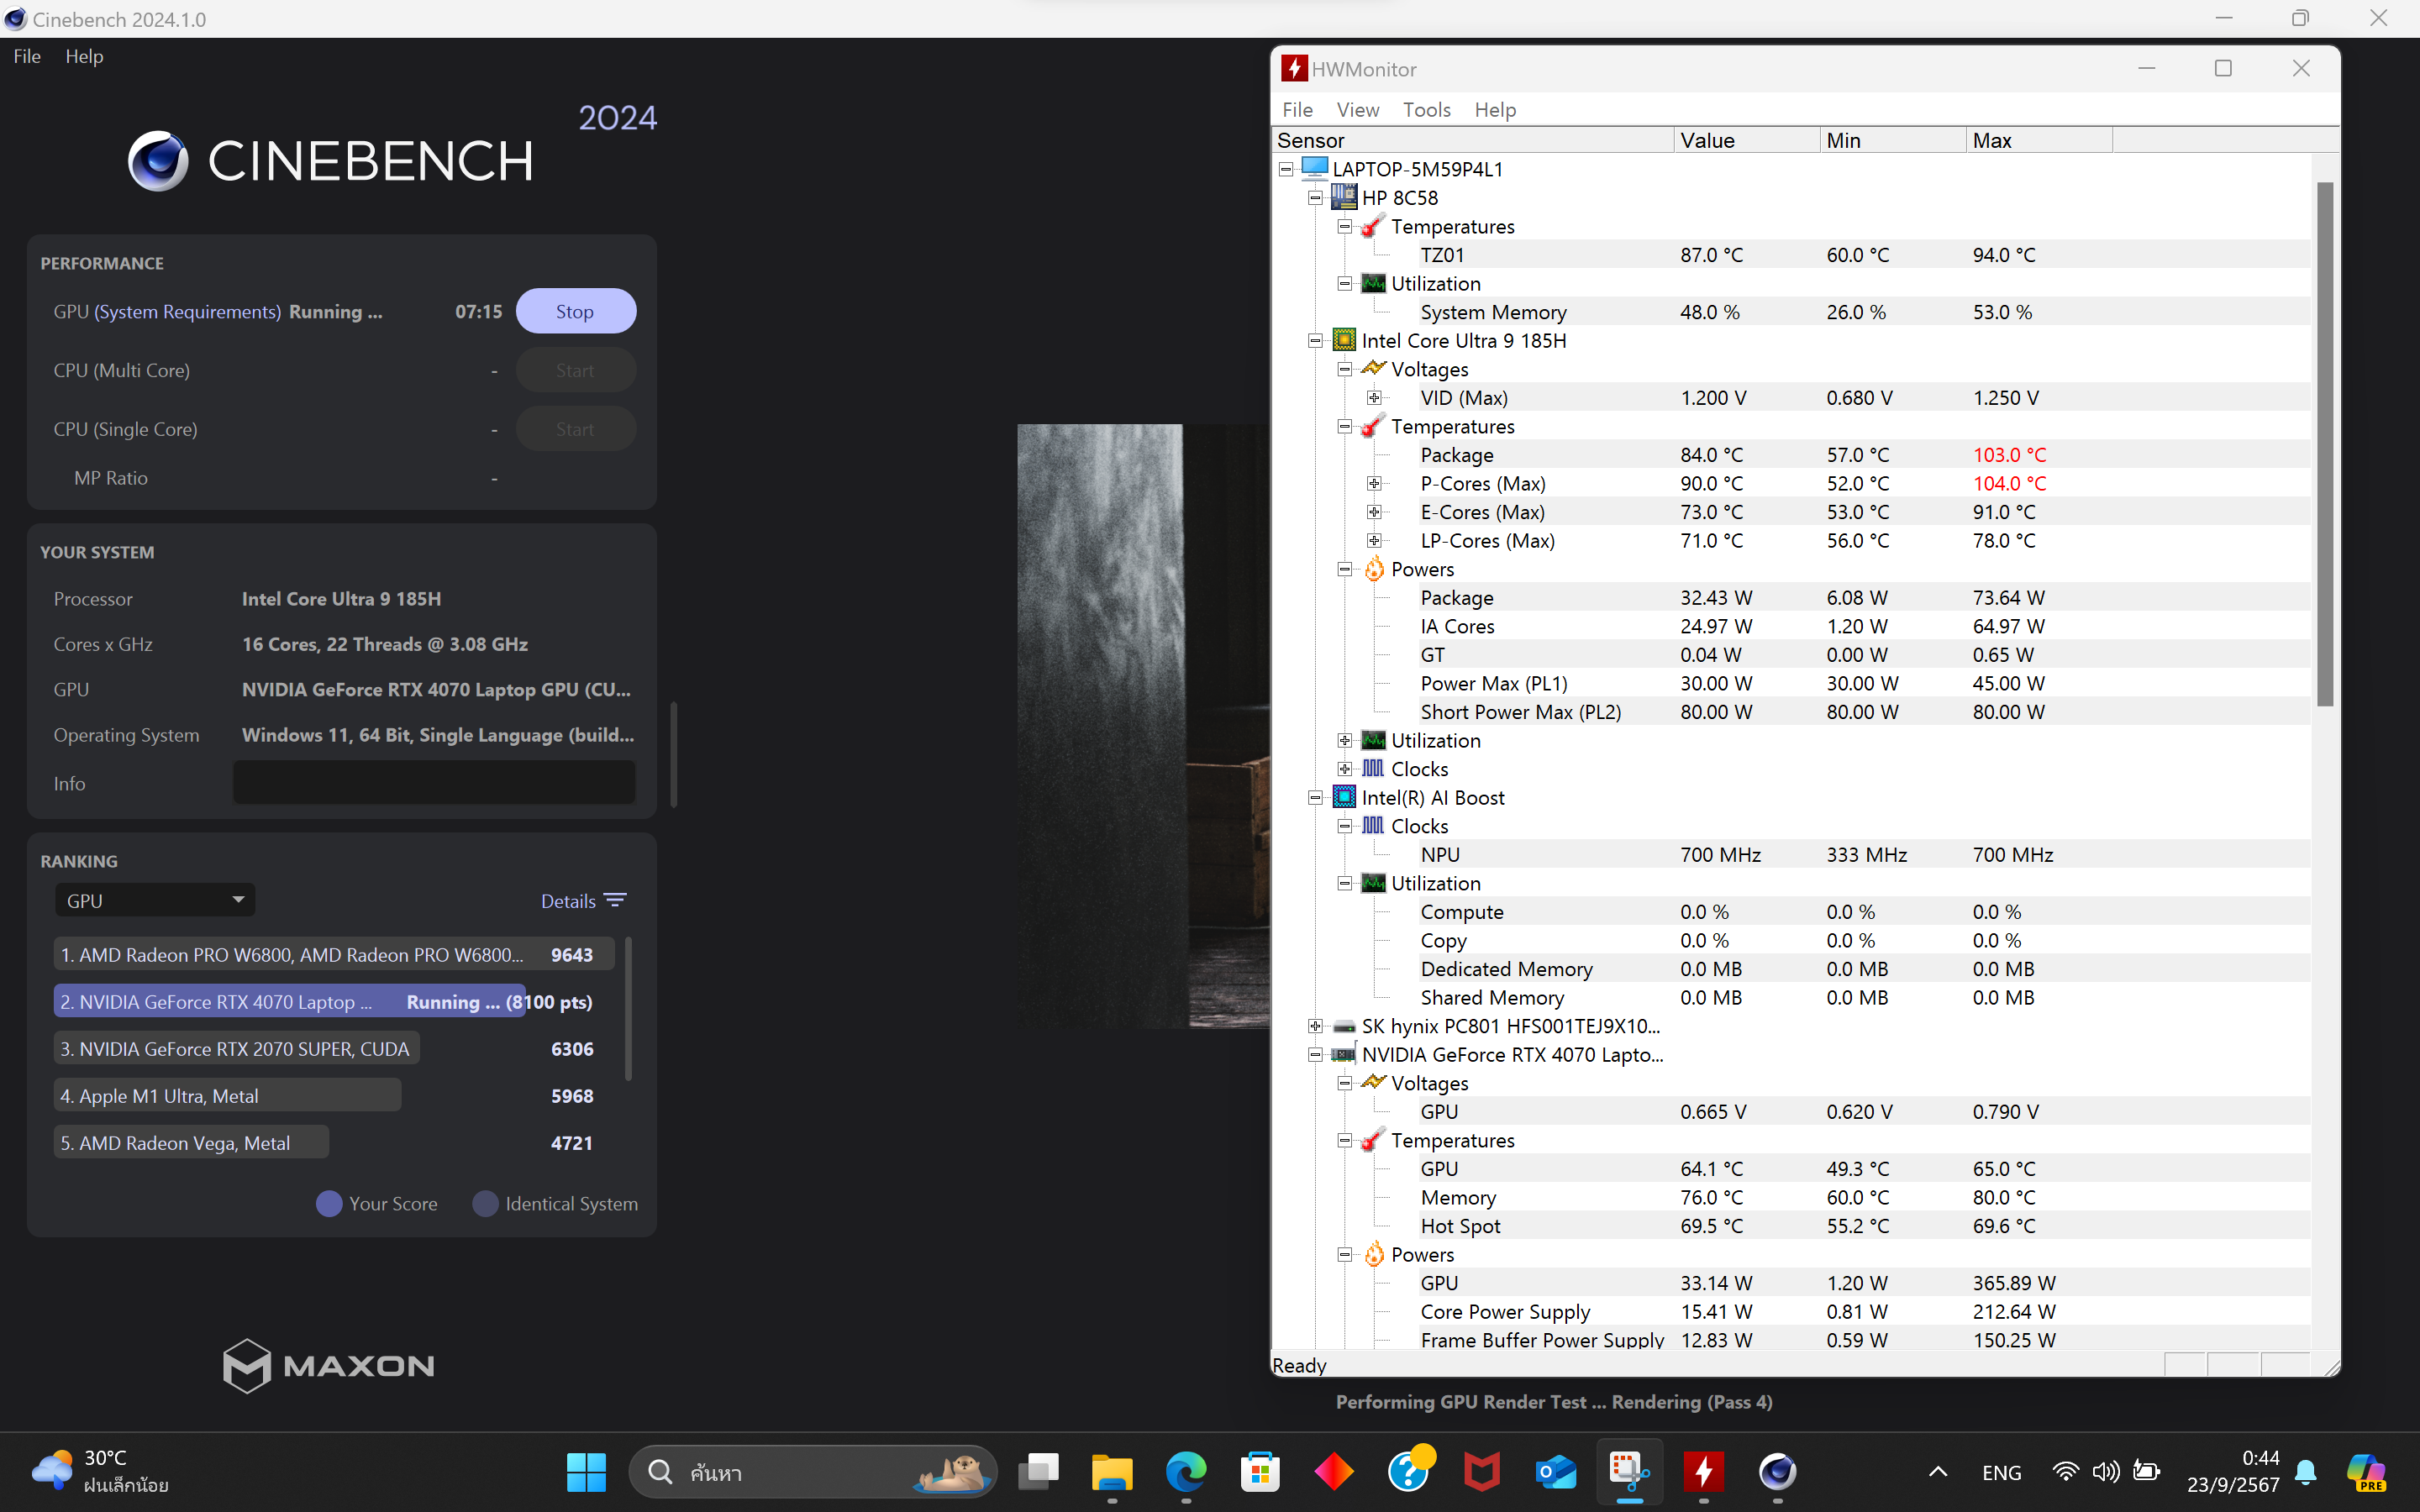The height and width of the screenshot is (1512, 2420).
Task: Open HWMonitor File menu
Action: pos(1297,110)
